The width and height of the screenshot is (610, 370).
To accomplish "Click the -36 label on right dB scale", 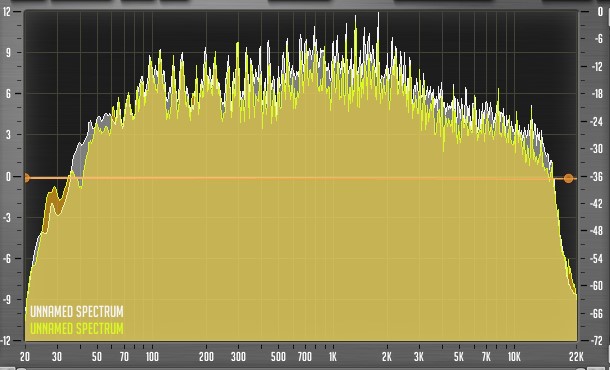I will point(597,176).
